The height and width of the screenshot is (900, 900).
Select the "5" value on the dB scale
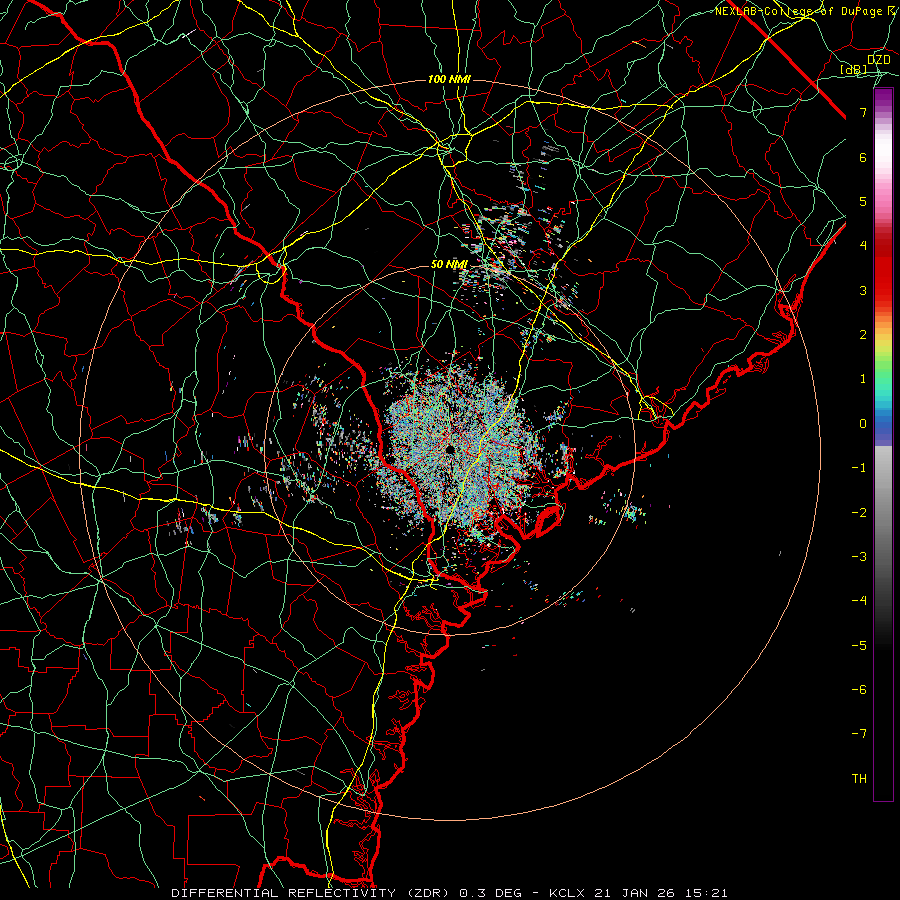coord(863,201)
